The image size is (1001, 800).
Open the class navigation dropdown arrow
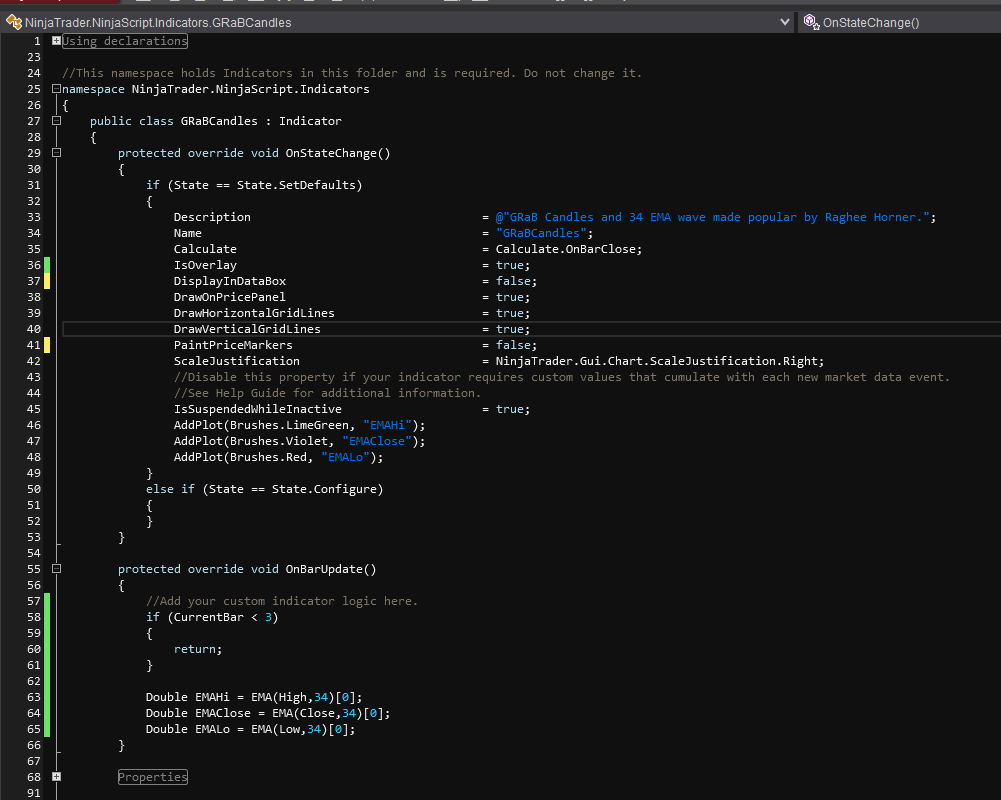[785, 21]
